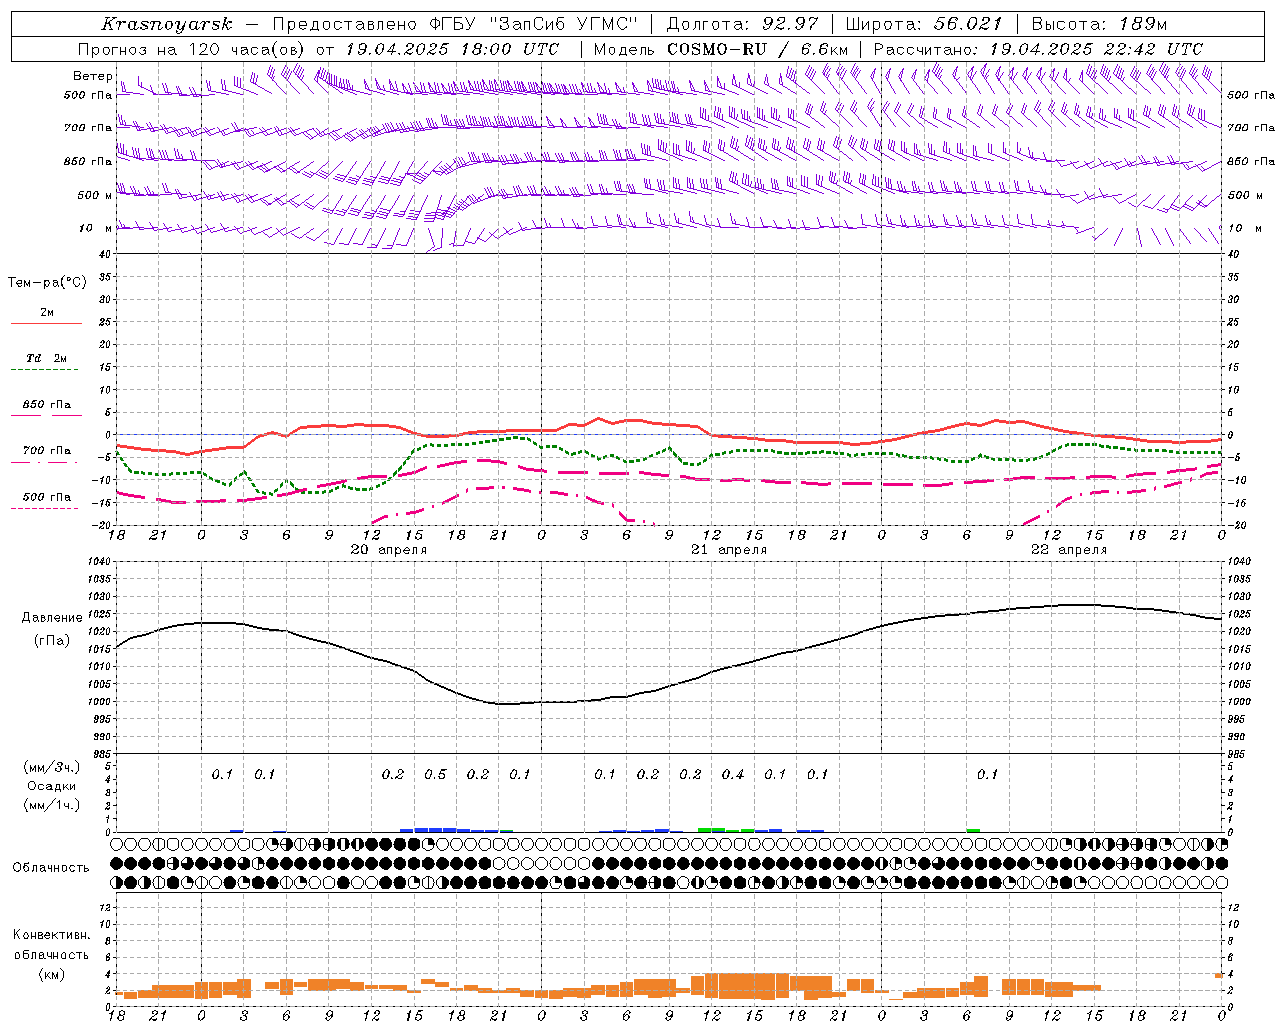
Task: Click the 'Облачность' cloud cover label
Action: click(x=51, y=868)
